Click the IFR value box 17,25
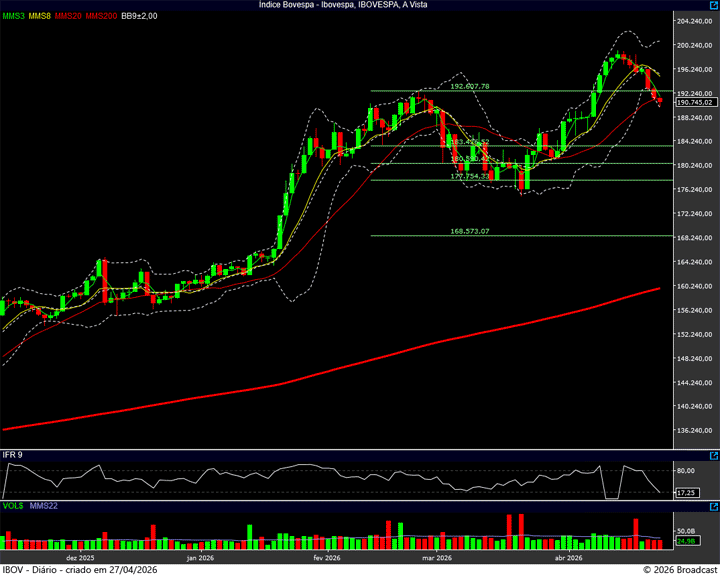Image resolution: width=720 pixels, height=575 pixels. pyautogui.click(x=686, y=493)
